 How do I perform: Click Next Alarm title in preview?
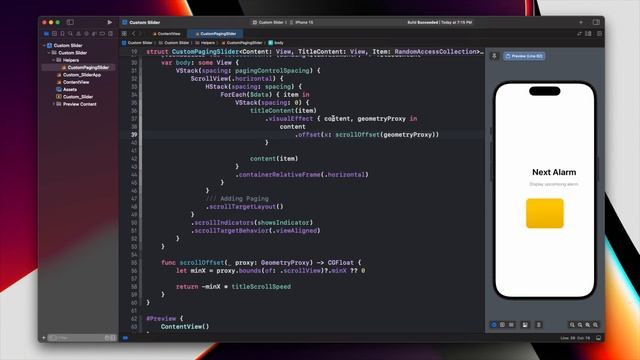coord(554,172)
